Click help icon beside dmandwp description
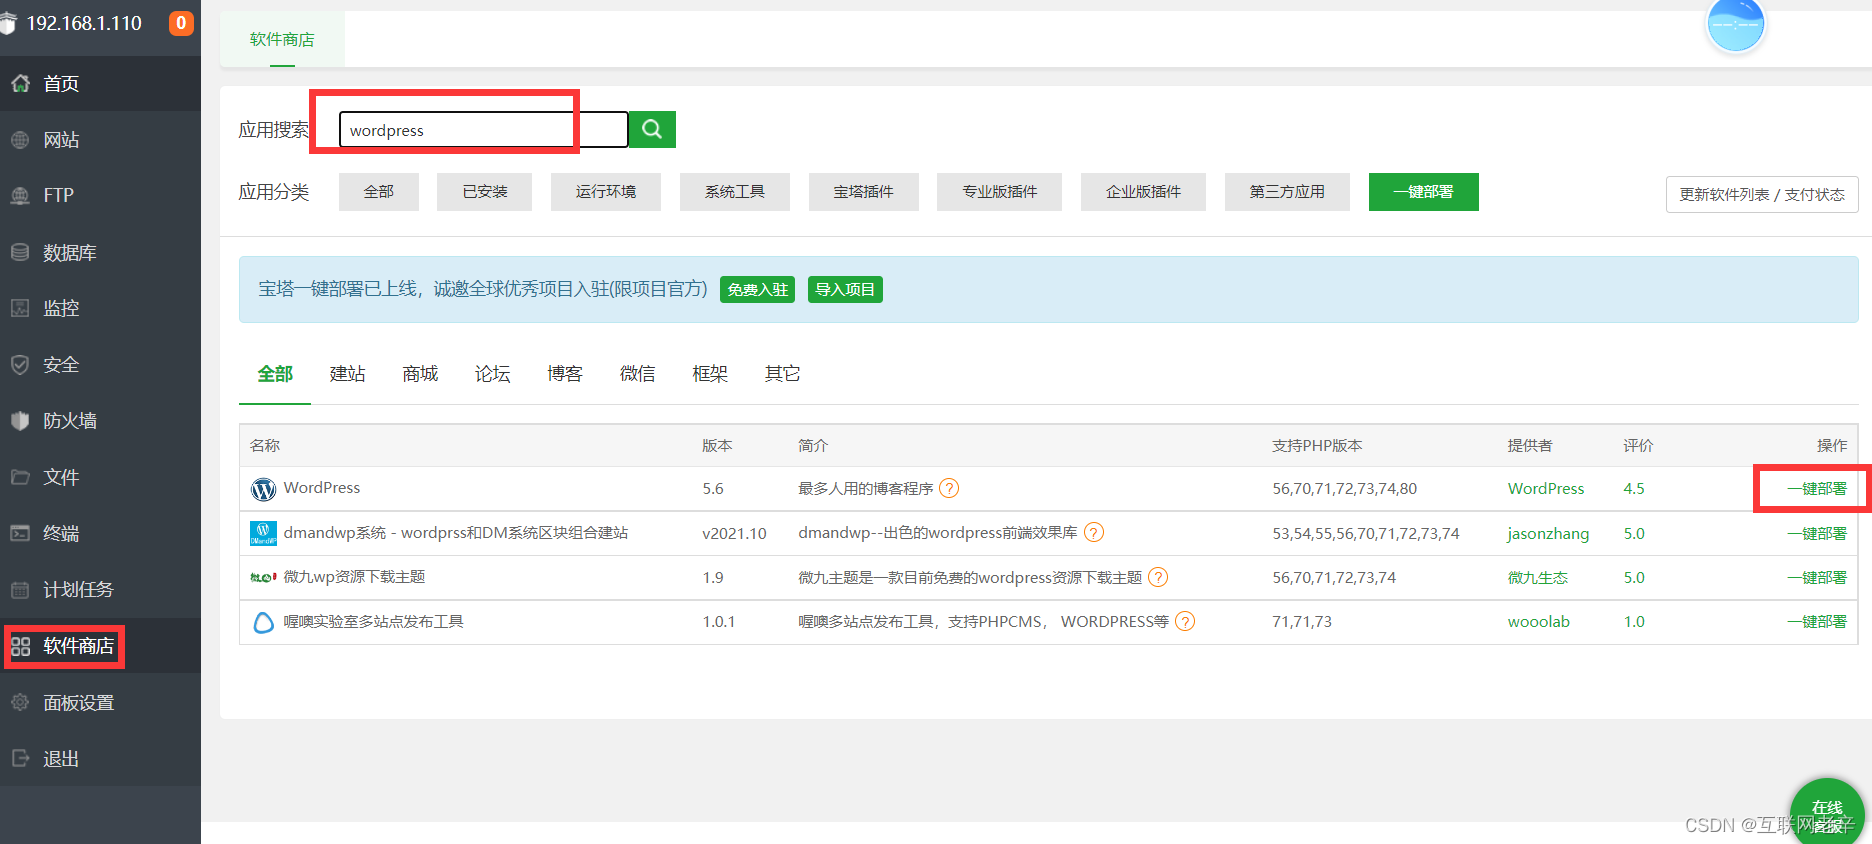The width and height of the screenshot is (1872, 844). [1094, 532]
